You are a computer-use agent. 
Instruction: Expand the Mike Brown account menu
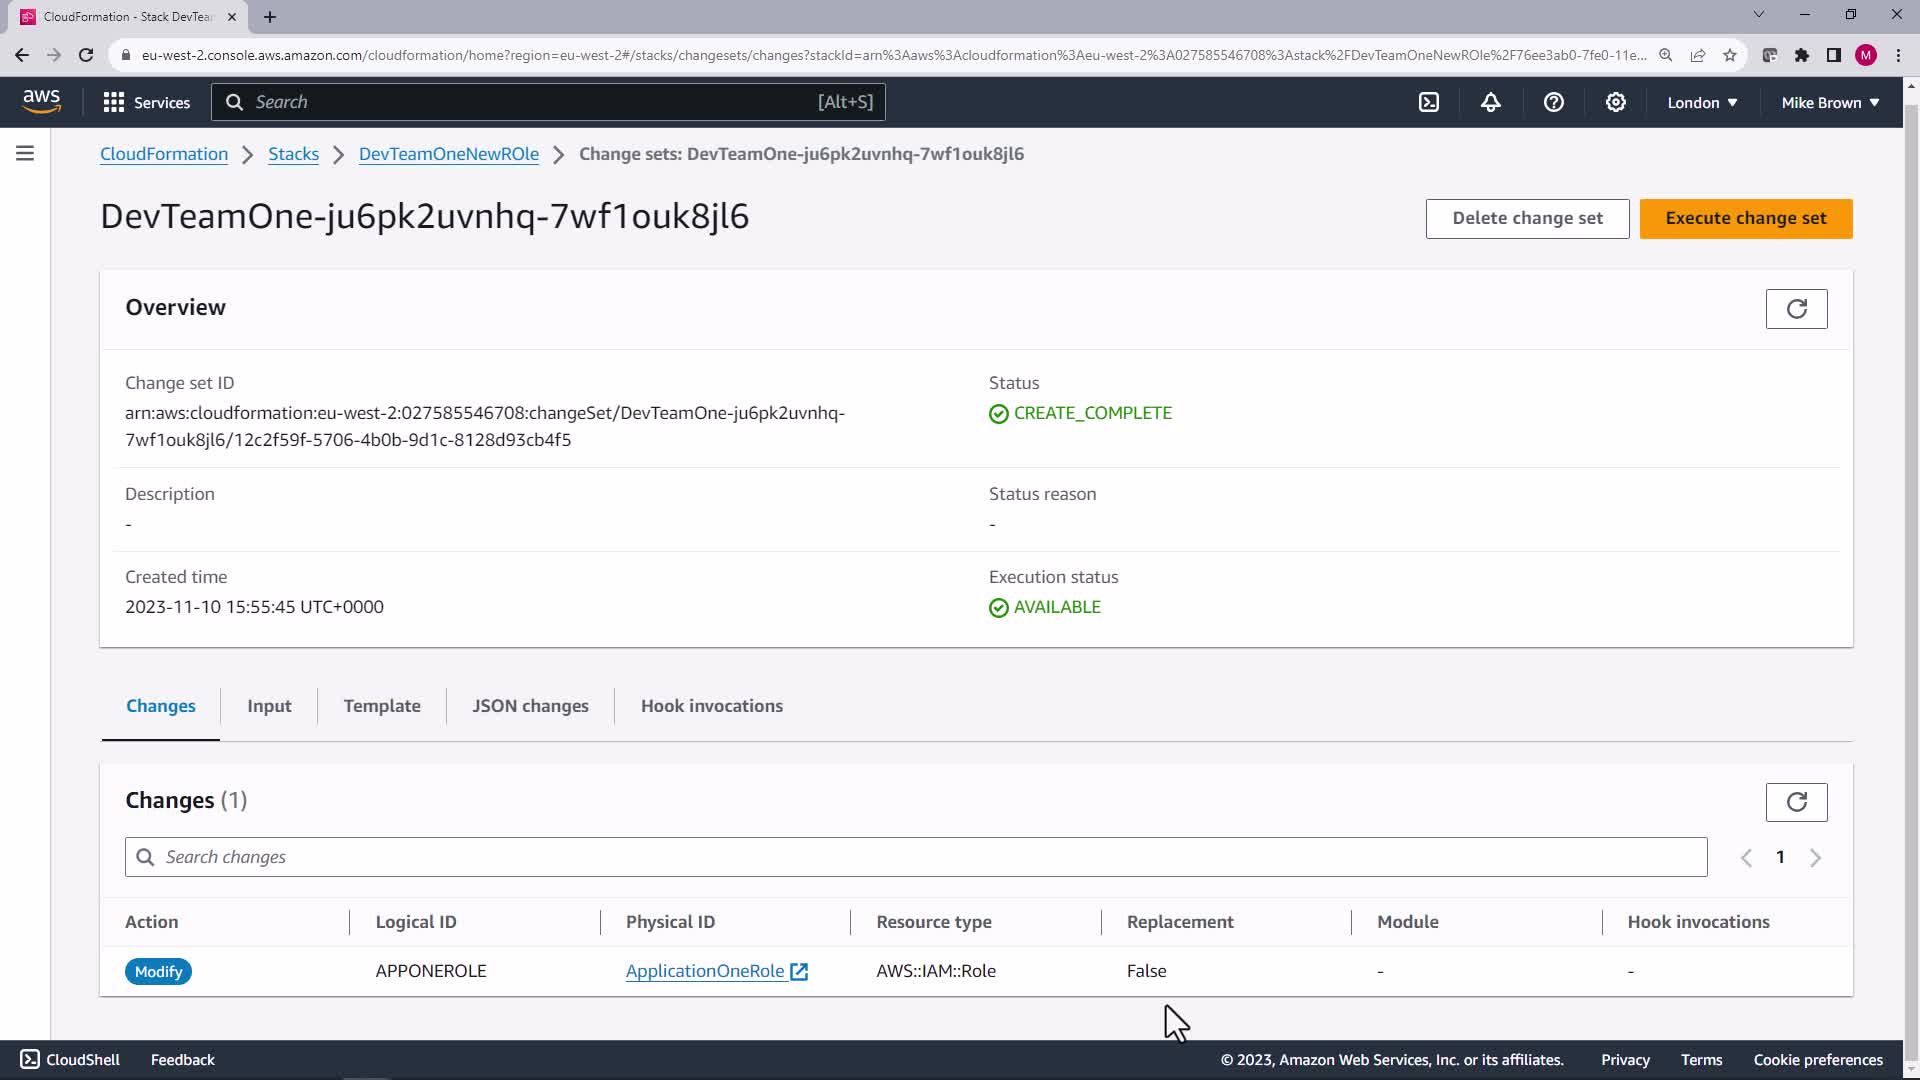(1829, 102)
